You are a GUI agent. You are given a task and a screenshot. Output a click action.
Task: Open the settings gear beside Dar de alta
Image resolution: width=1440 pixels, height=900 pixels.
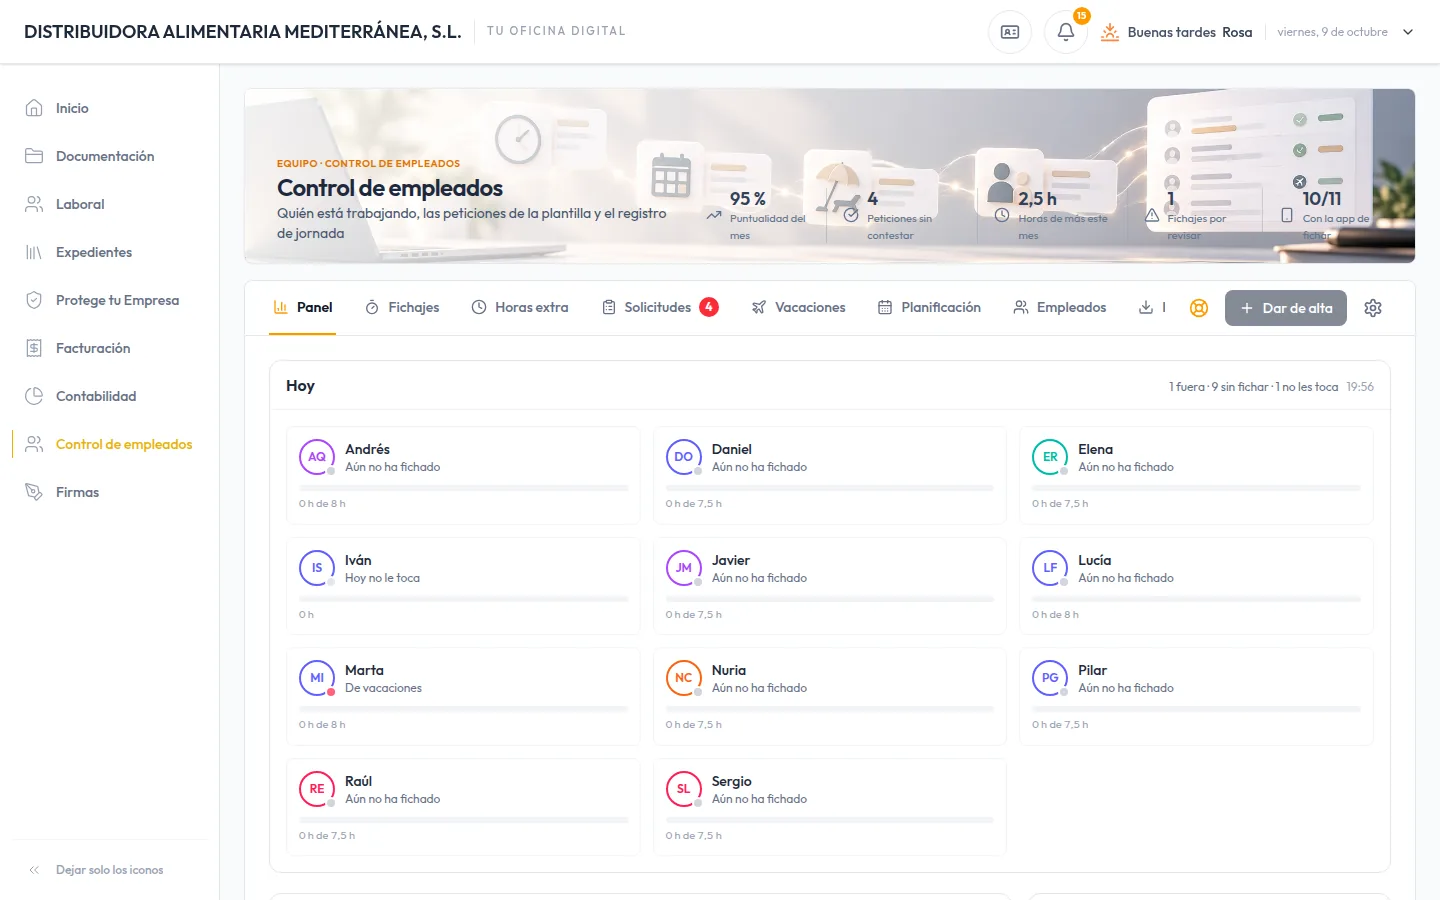pos(1373,308)
